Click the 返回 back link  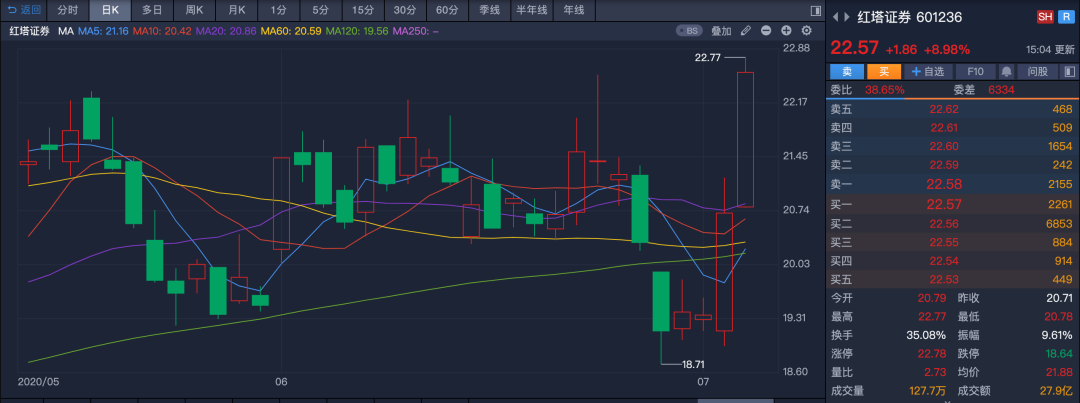[24, 10]
